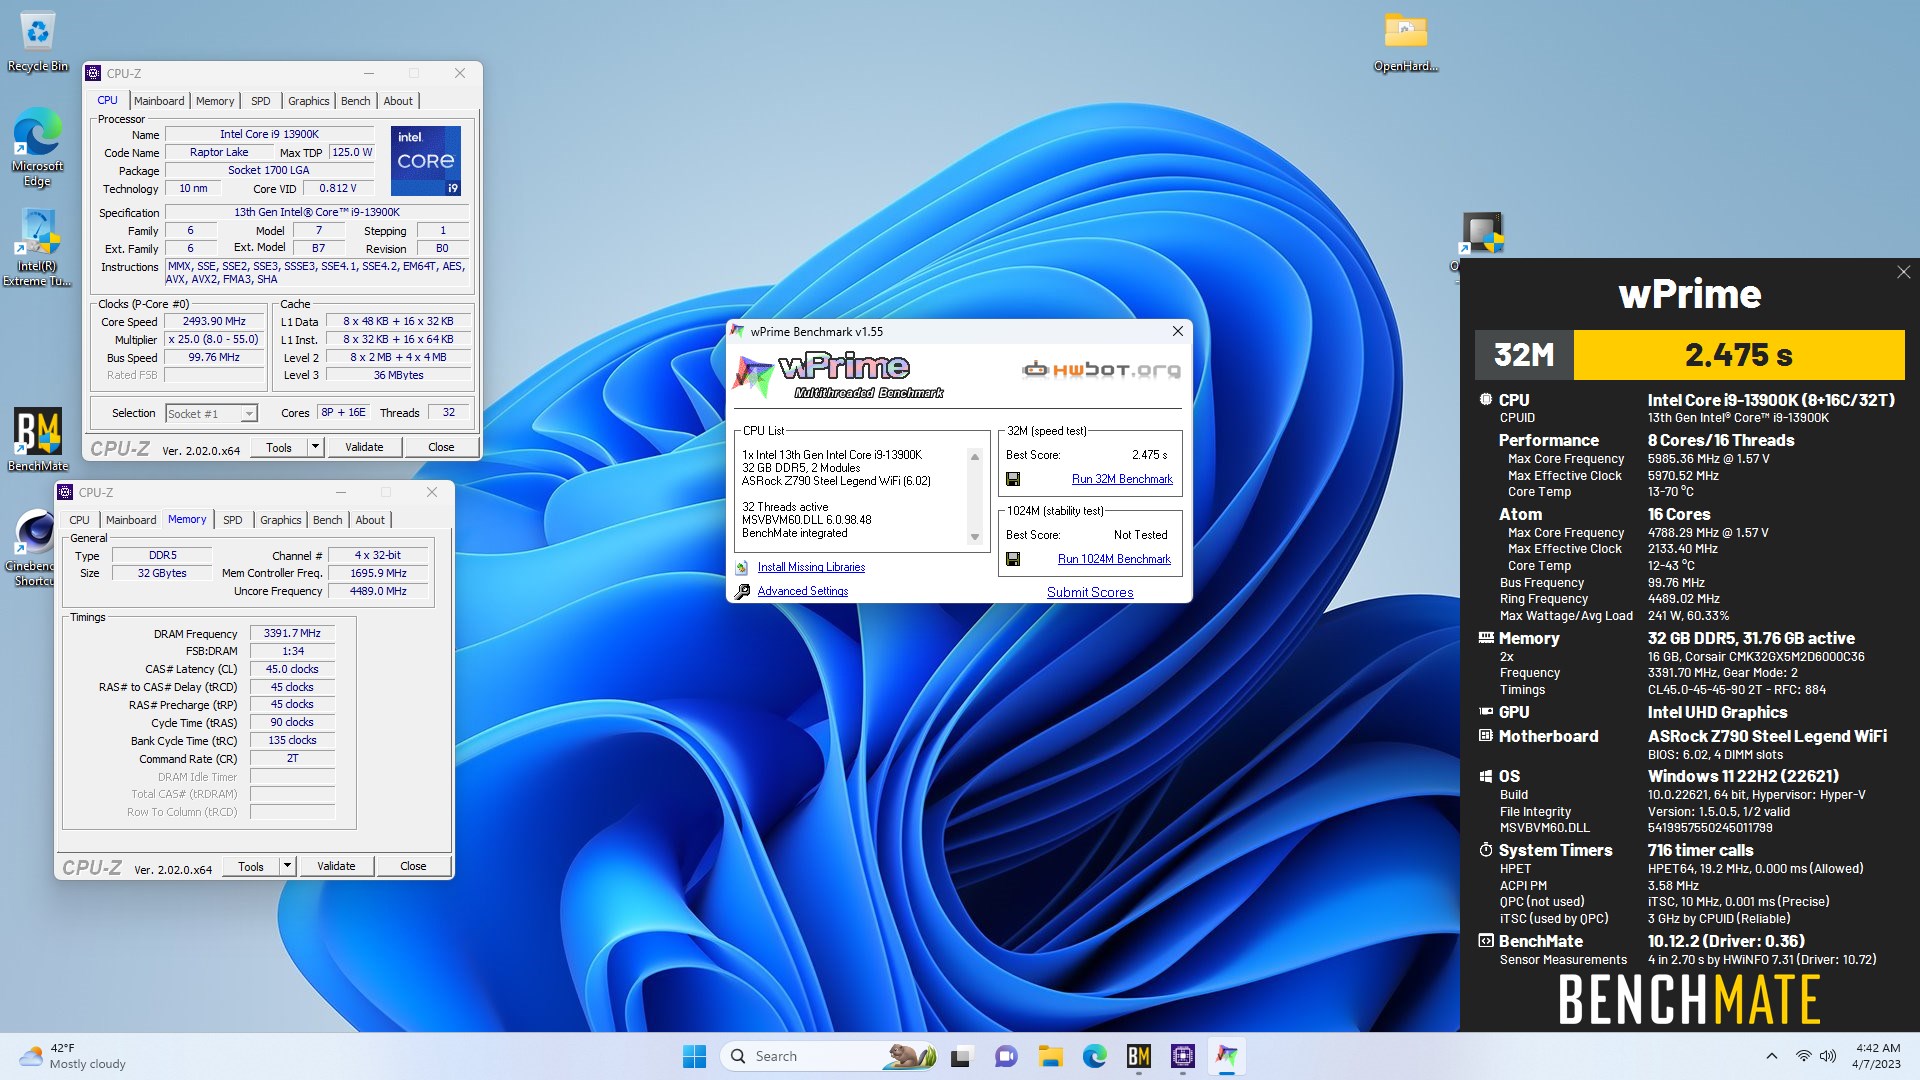Click scroll down arrow in wPrime CPU List
The image size is (1920, 1080).
[x=975, y=537]
